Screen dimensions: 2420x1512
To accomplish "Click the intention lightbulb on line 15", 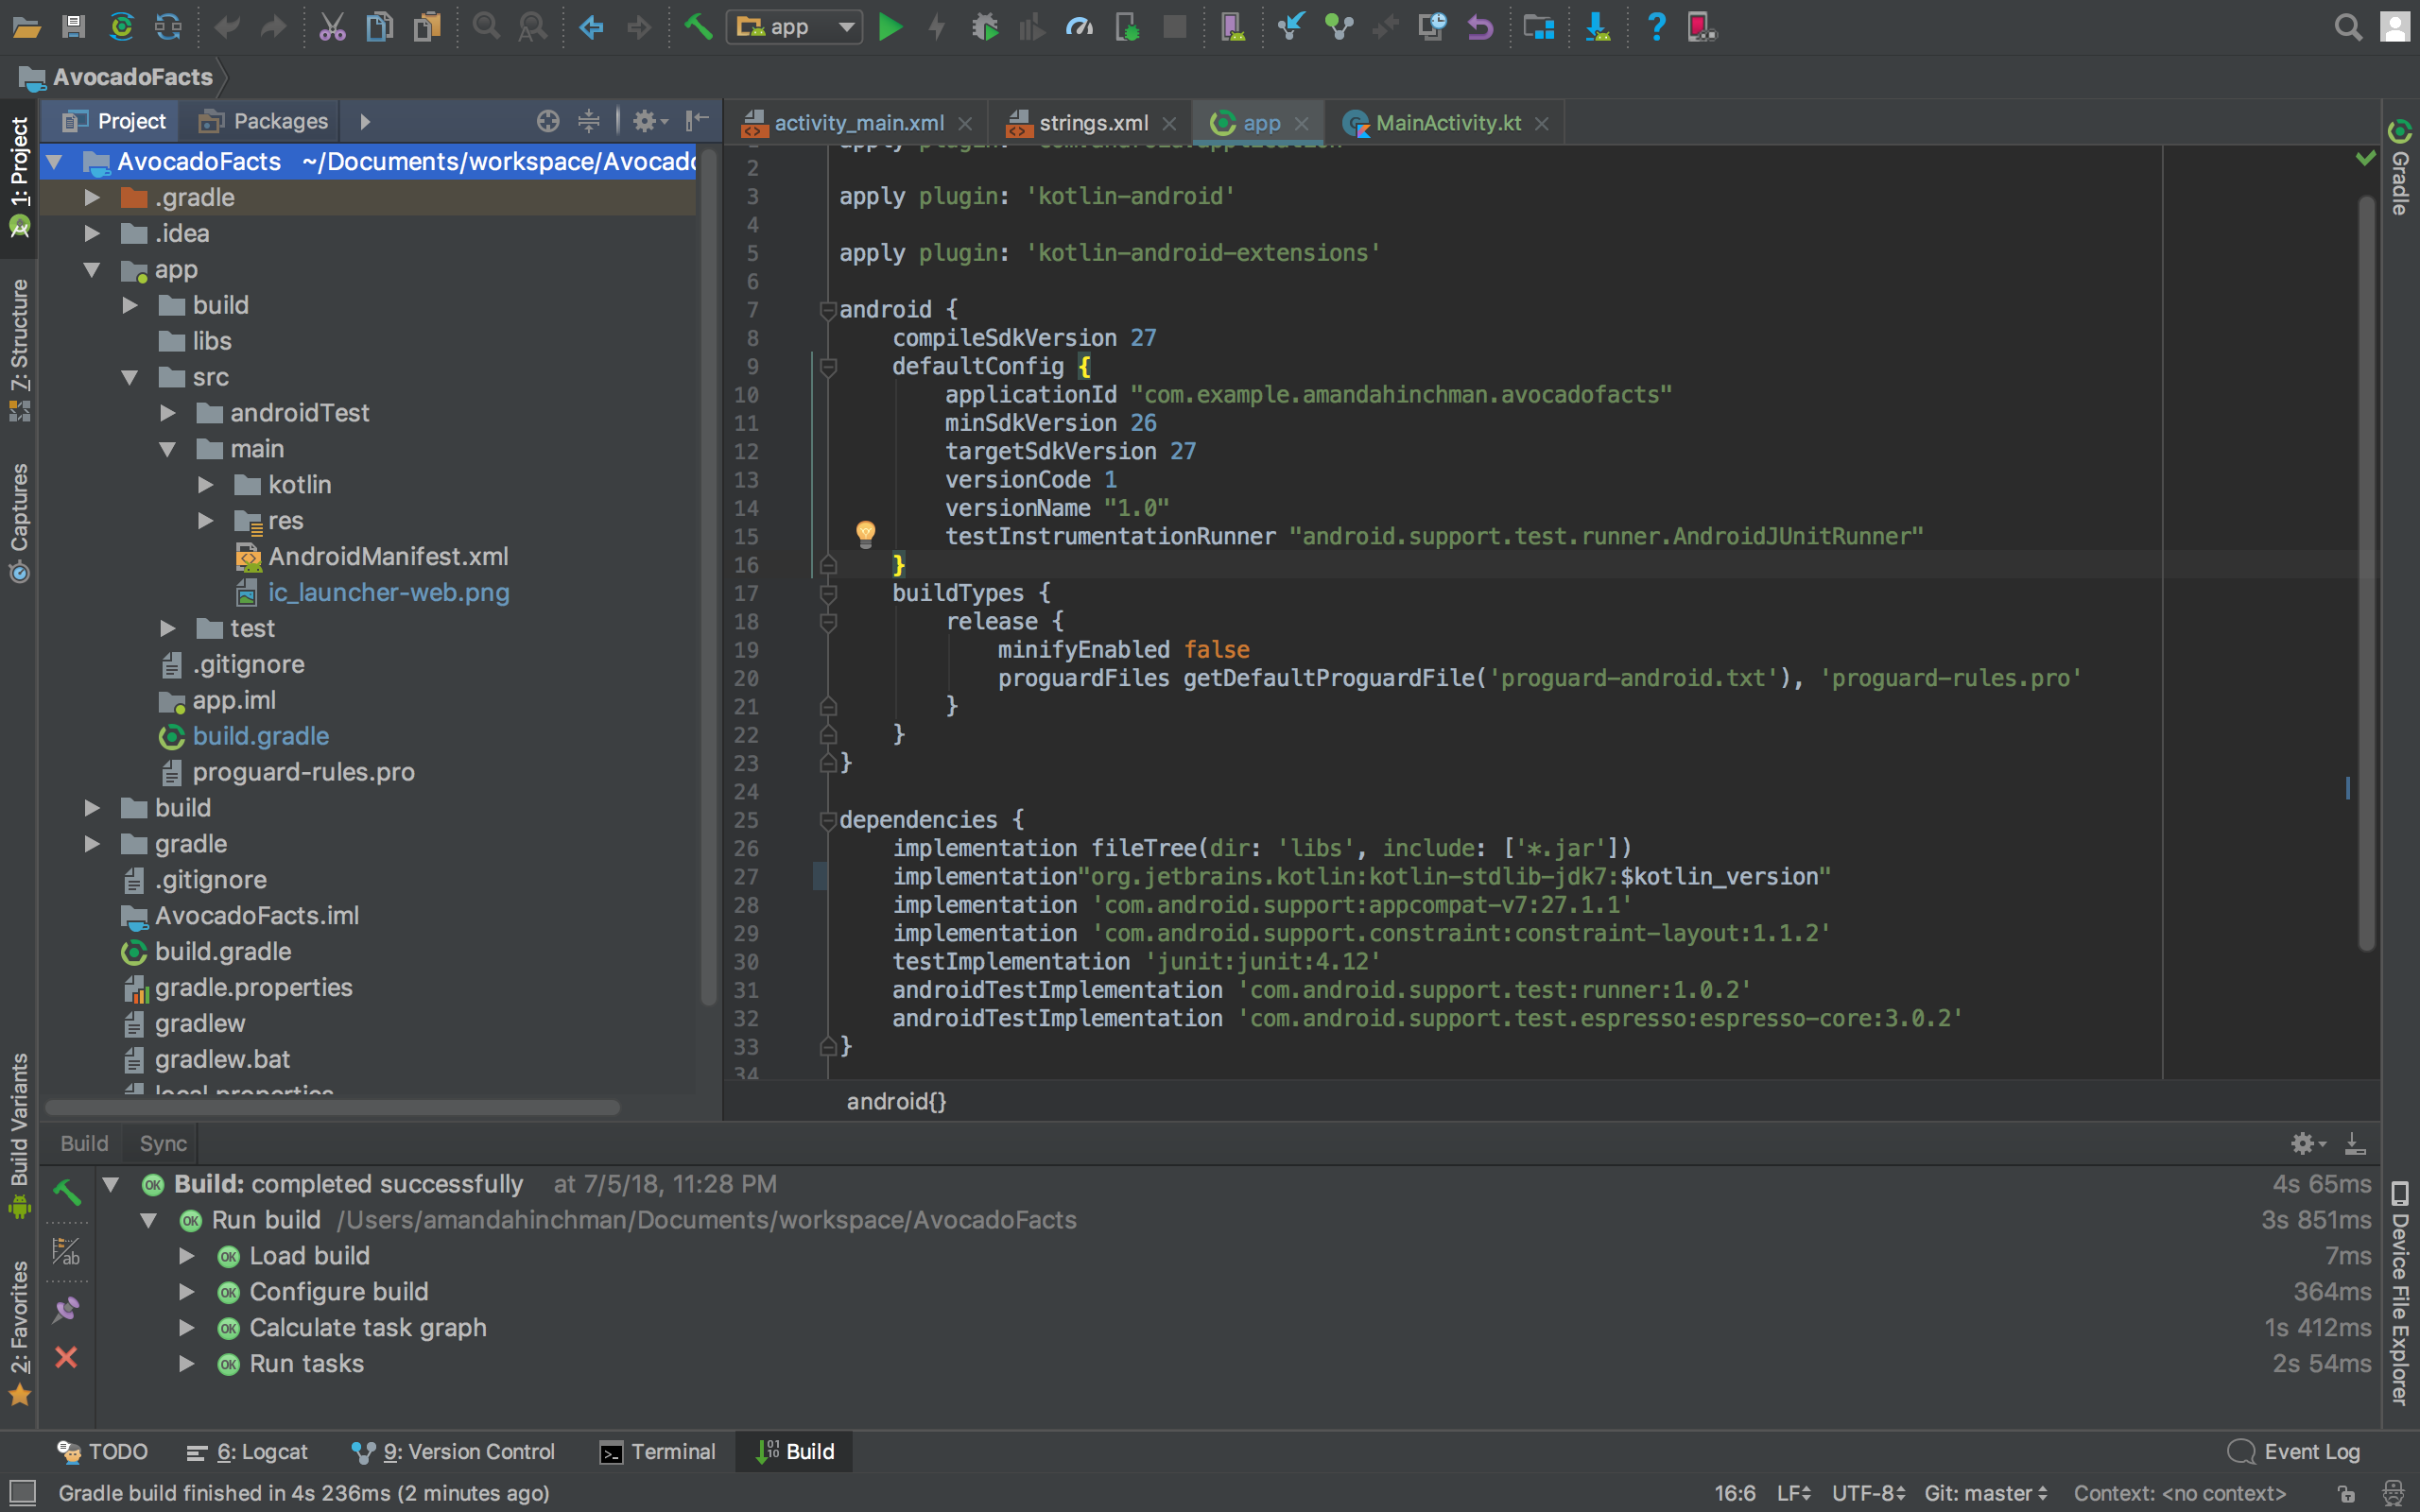I will click(865, 533).
